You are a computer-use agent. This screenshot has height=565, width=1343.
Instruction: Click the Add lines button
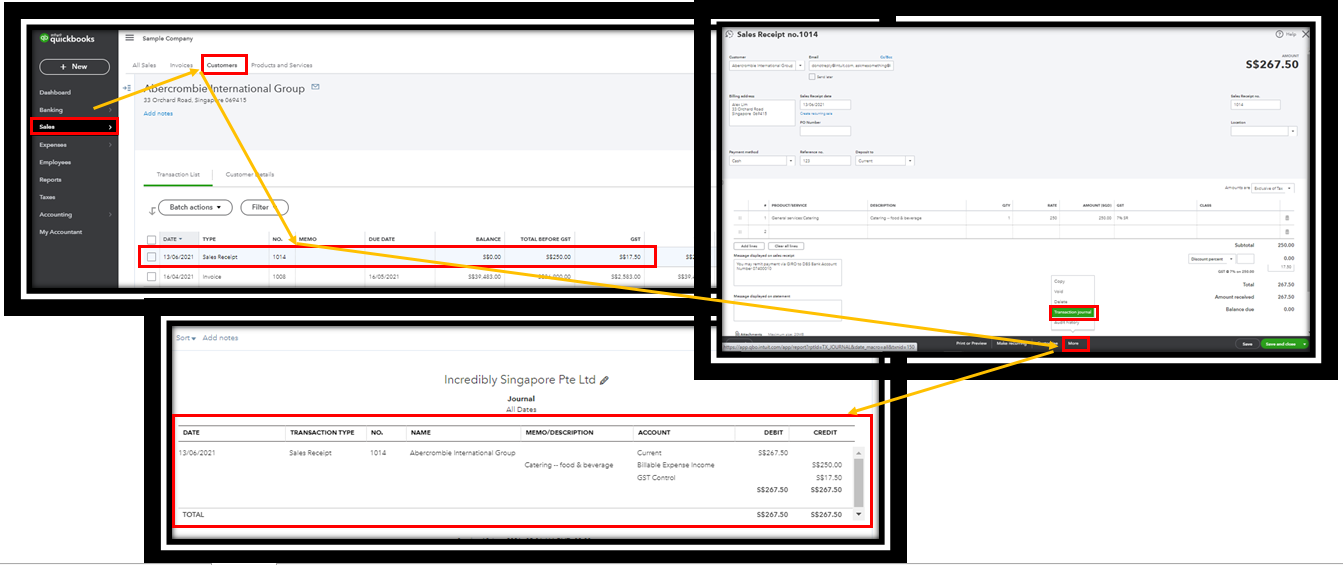click(x=749, y=246)
